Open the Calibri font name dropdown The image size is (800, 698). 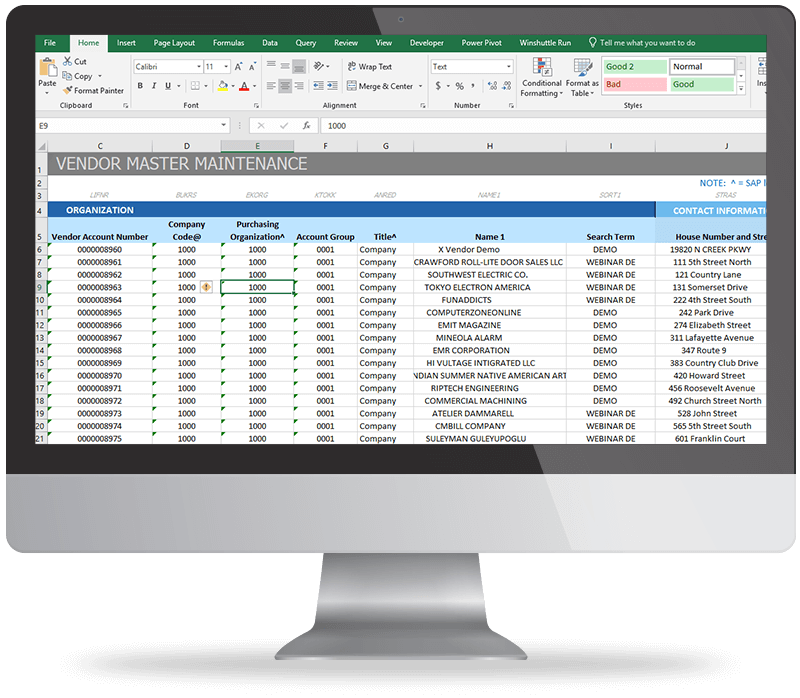pos(198,67)
